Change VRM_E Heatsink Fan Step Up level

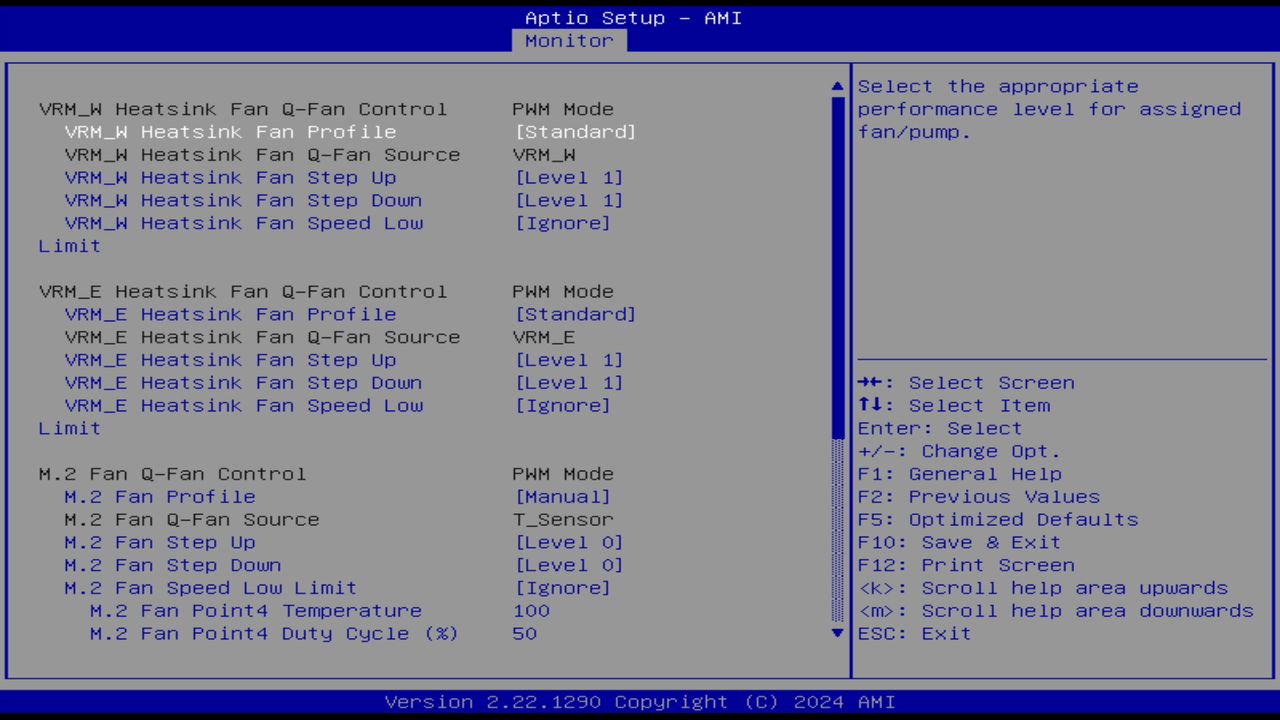point(569,361)
